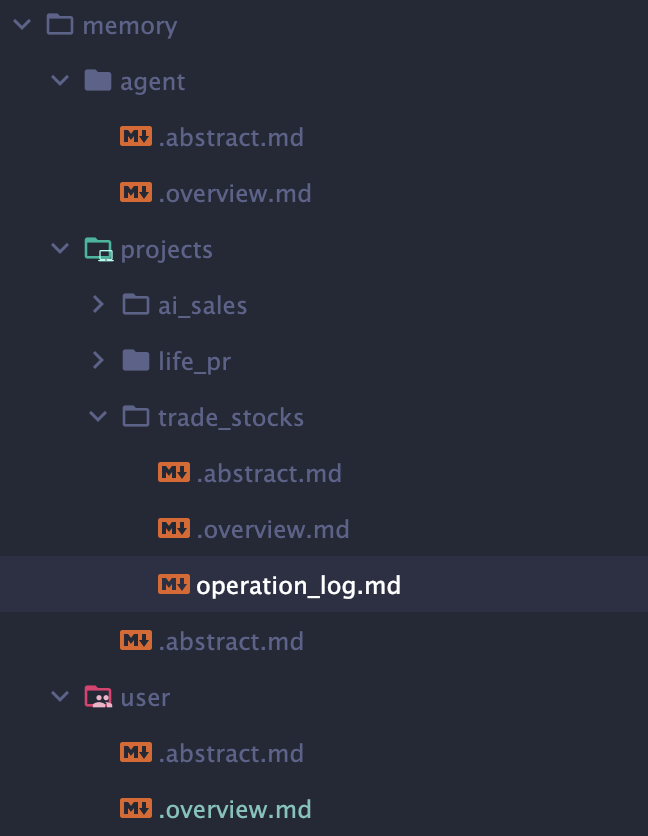The image size is (648, 836).
Task: Click markdown icon of agent .overview.md
Action: click(136, 192)
